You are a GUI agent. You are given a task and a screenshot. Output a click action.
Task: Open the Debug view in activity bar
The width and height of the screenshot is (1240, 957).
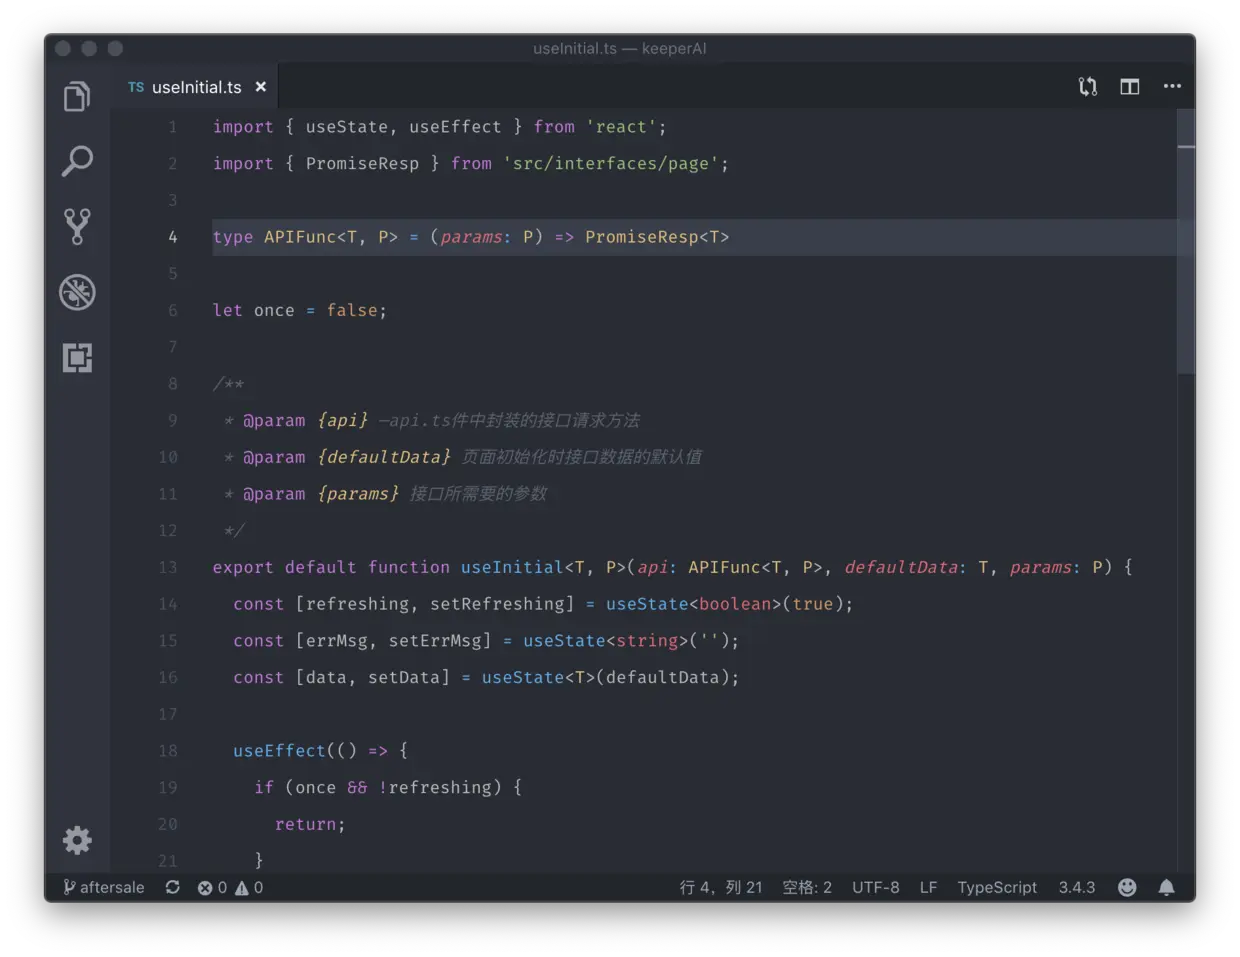pos(77,292)
